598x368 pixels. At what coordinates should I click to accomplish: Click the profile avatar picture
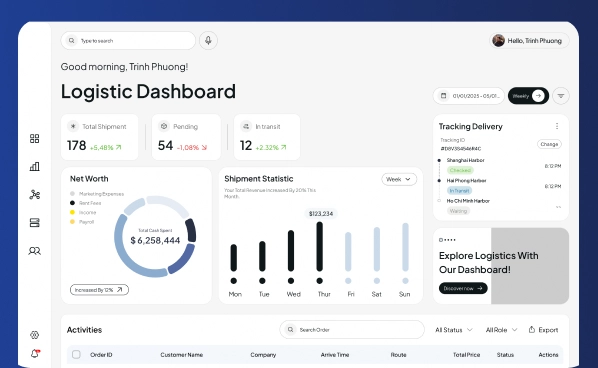(498, 40)
